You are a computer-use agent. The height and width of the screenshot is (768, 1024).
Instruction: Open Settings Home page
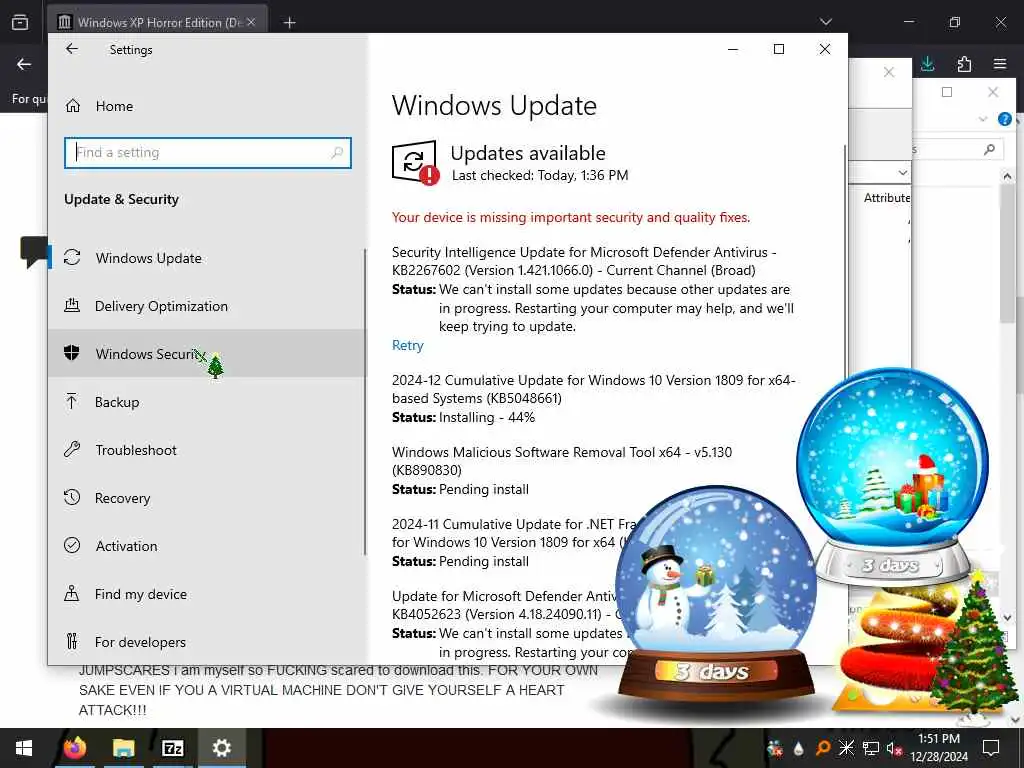pyautogui.click(x=114, y=106)
